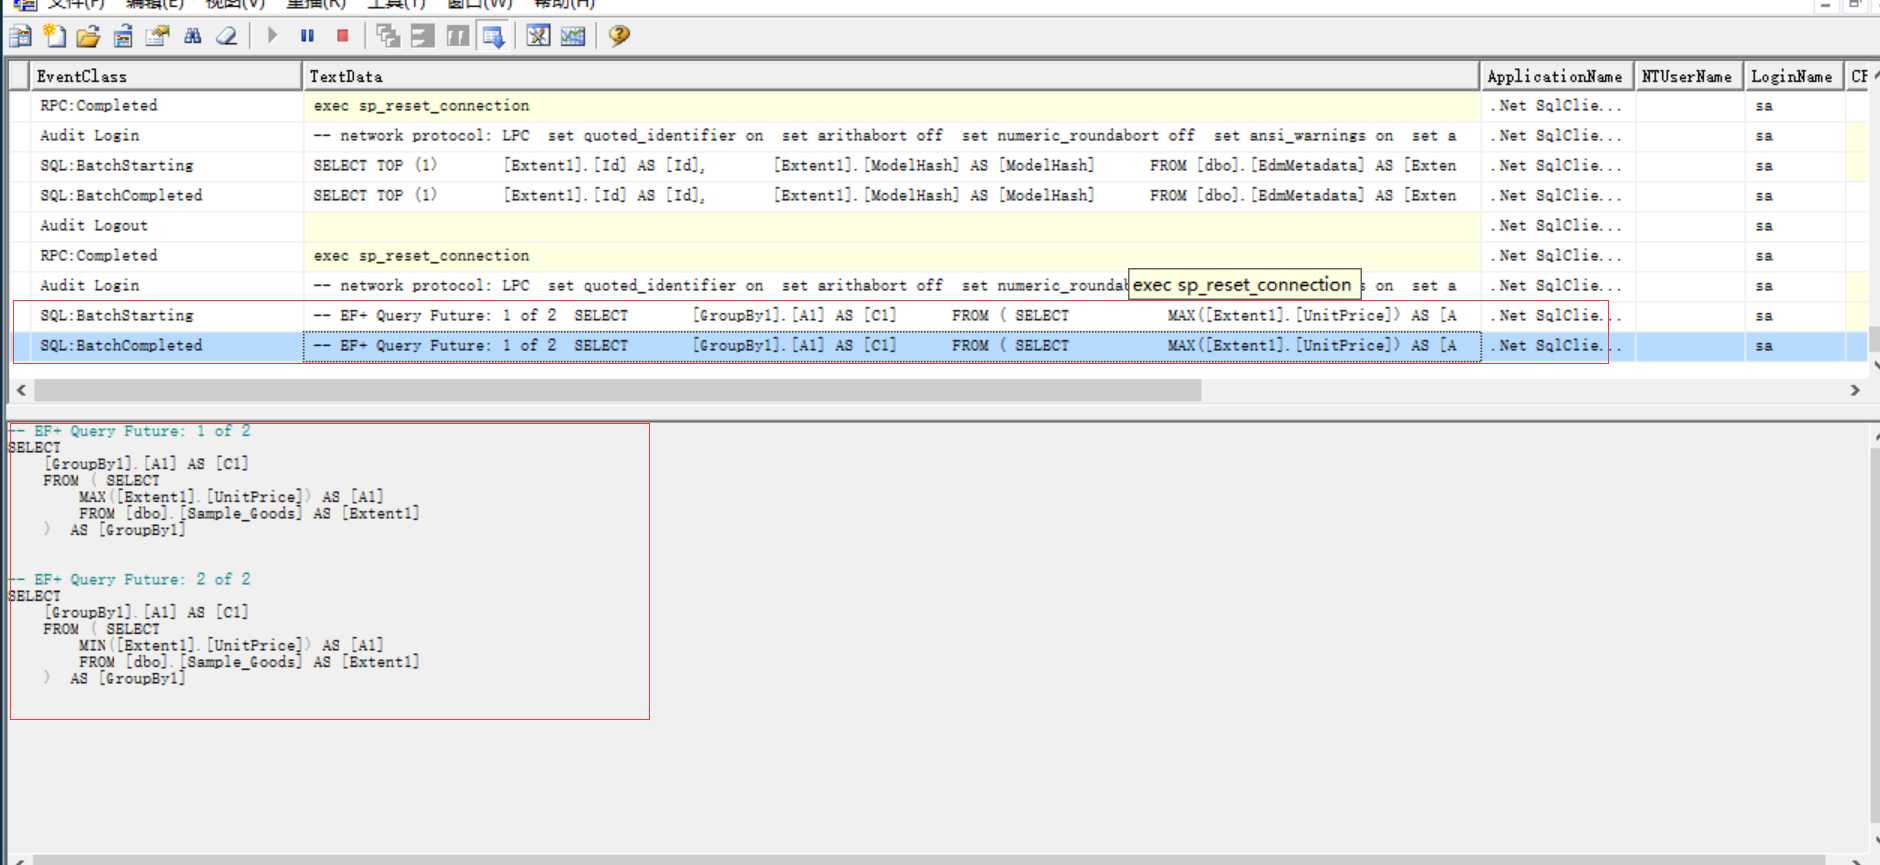Open a trace file with the folder icon

(88, 37)
